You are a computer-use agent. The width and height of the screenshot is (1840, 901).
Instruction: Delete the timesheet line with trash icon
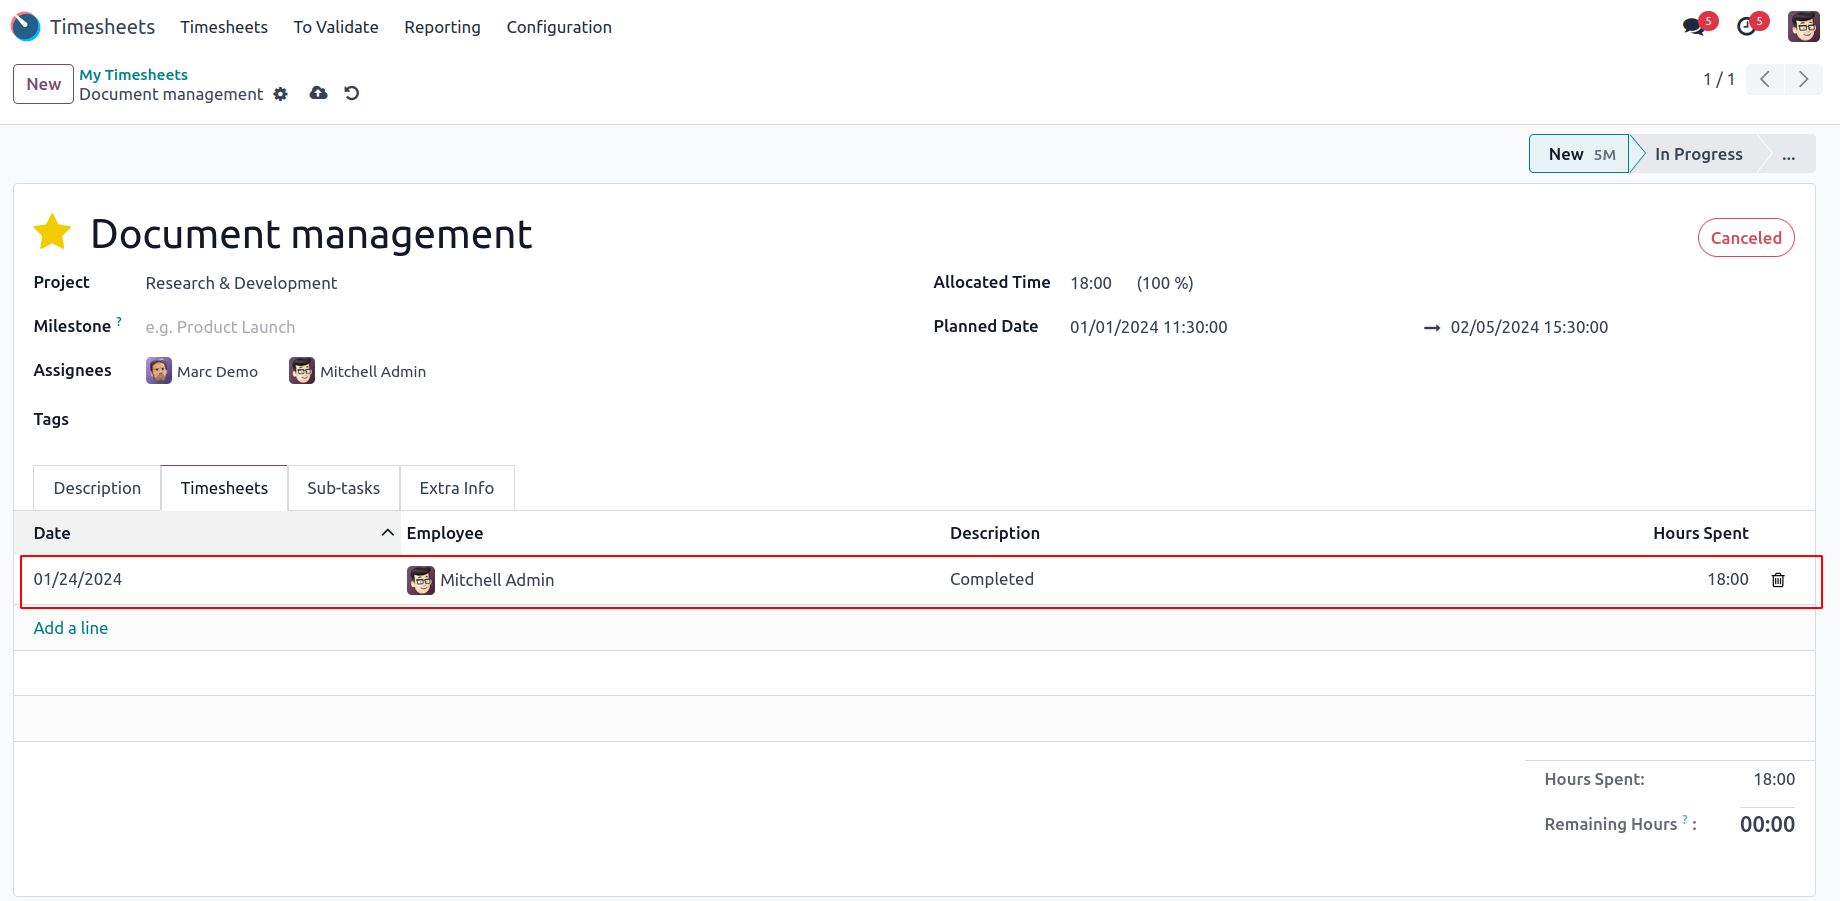click(1778, 580)
